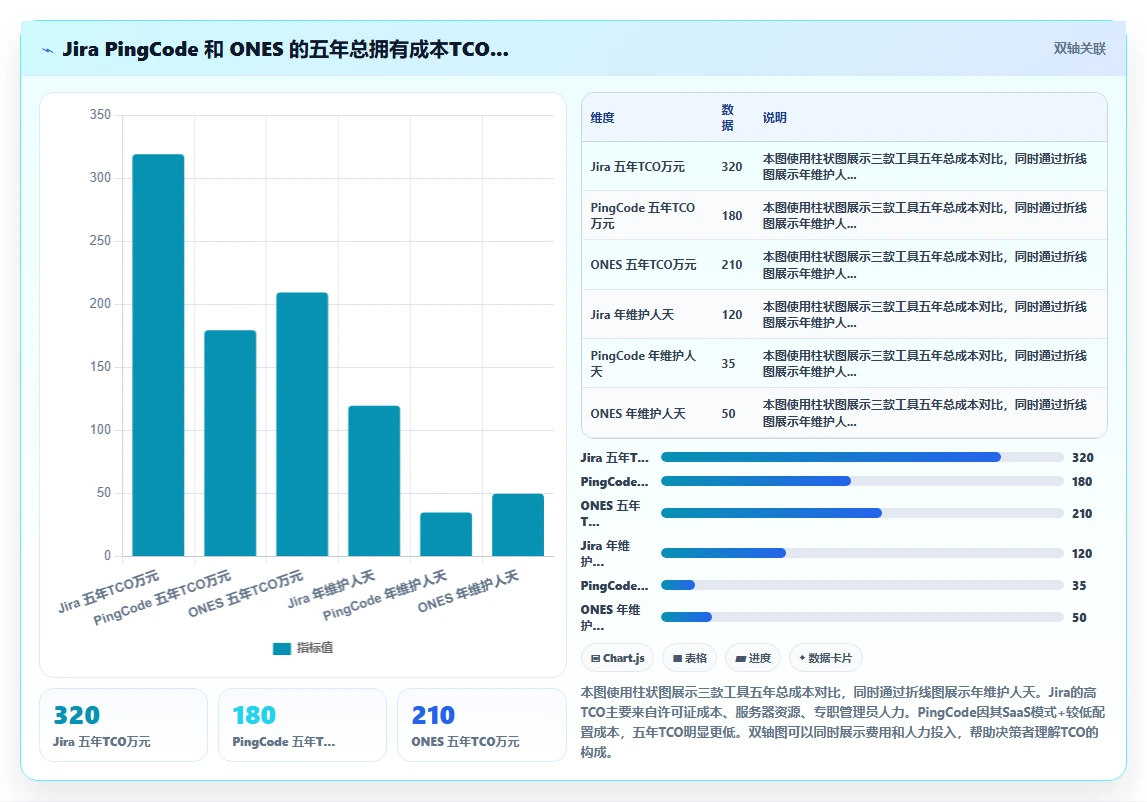The width and height of the screenshot is (1147, 802).
Task: Click the ONES 五年TCO万元 bar in chart
Action: pos(302,424)
